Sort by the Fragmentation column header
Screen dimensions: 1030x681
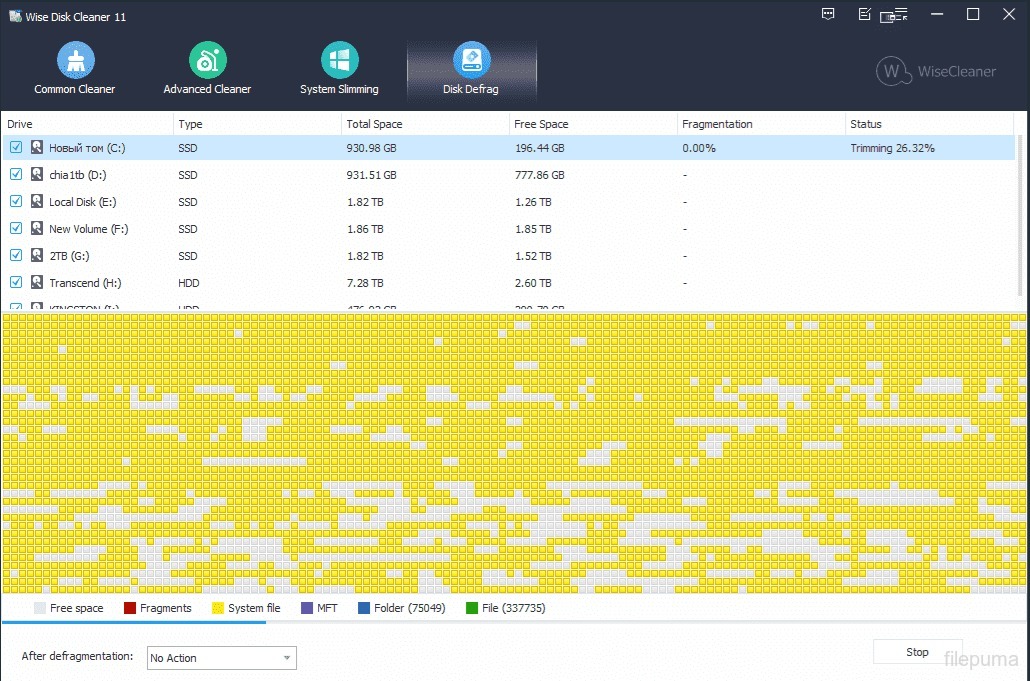717,124
